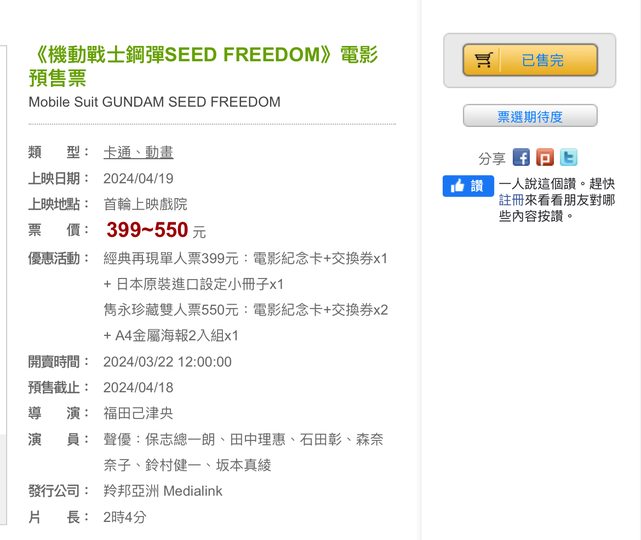The height and width of the screenshot is (540, 641).
Task: Click the venue text 首輪上映戲院
Action: tap(145, 204)
